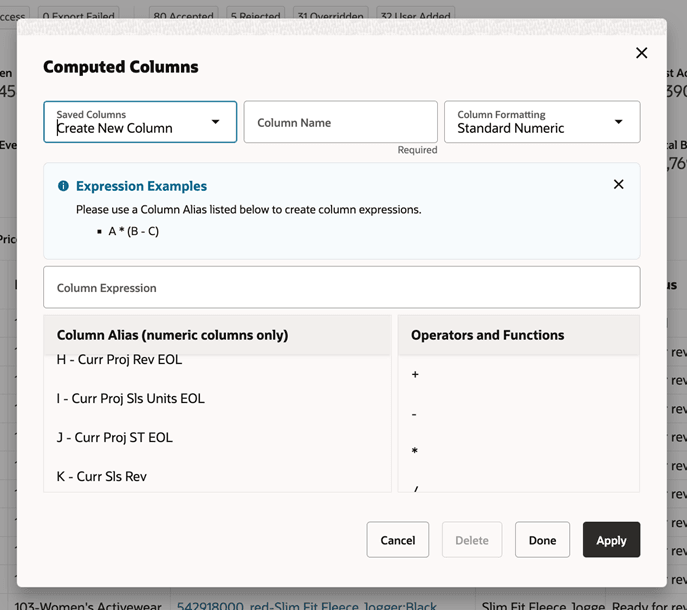This screenshot has height=610, width=687.
Task: Click the Expression Examples info icon
Action: coord(63,186)
